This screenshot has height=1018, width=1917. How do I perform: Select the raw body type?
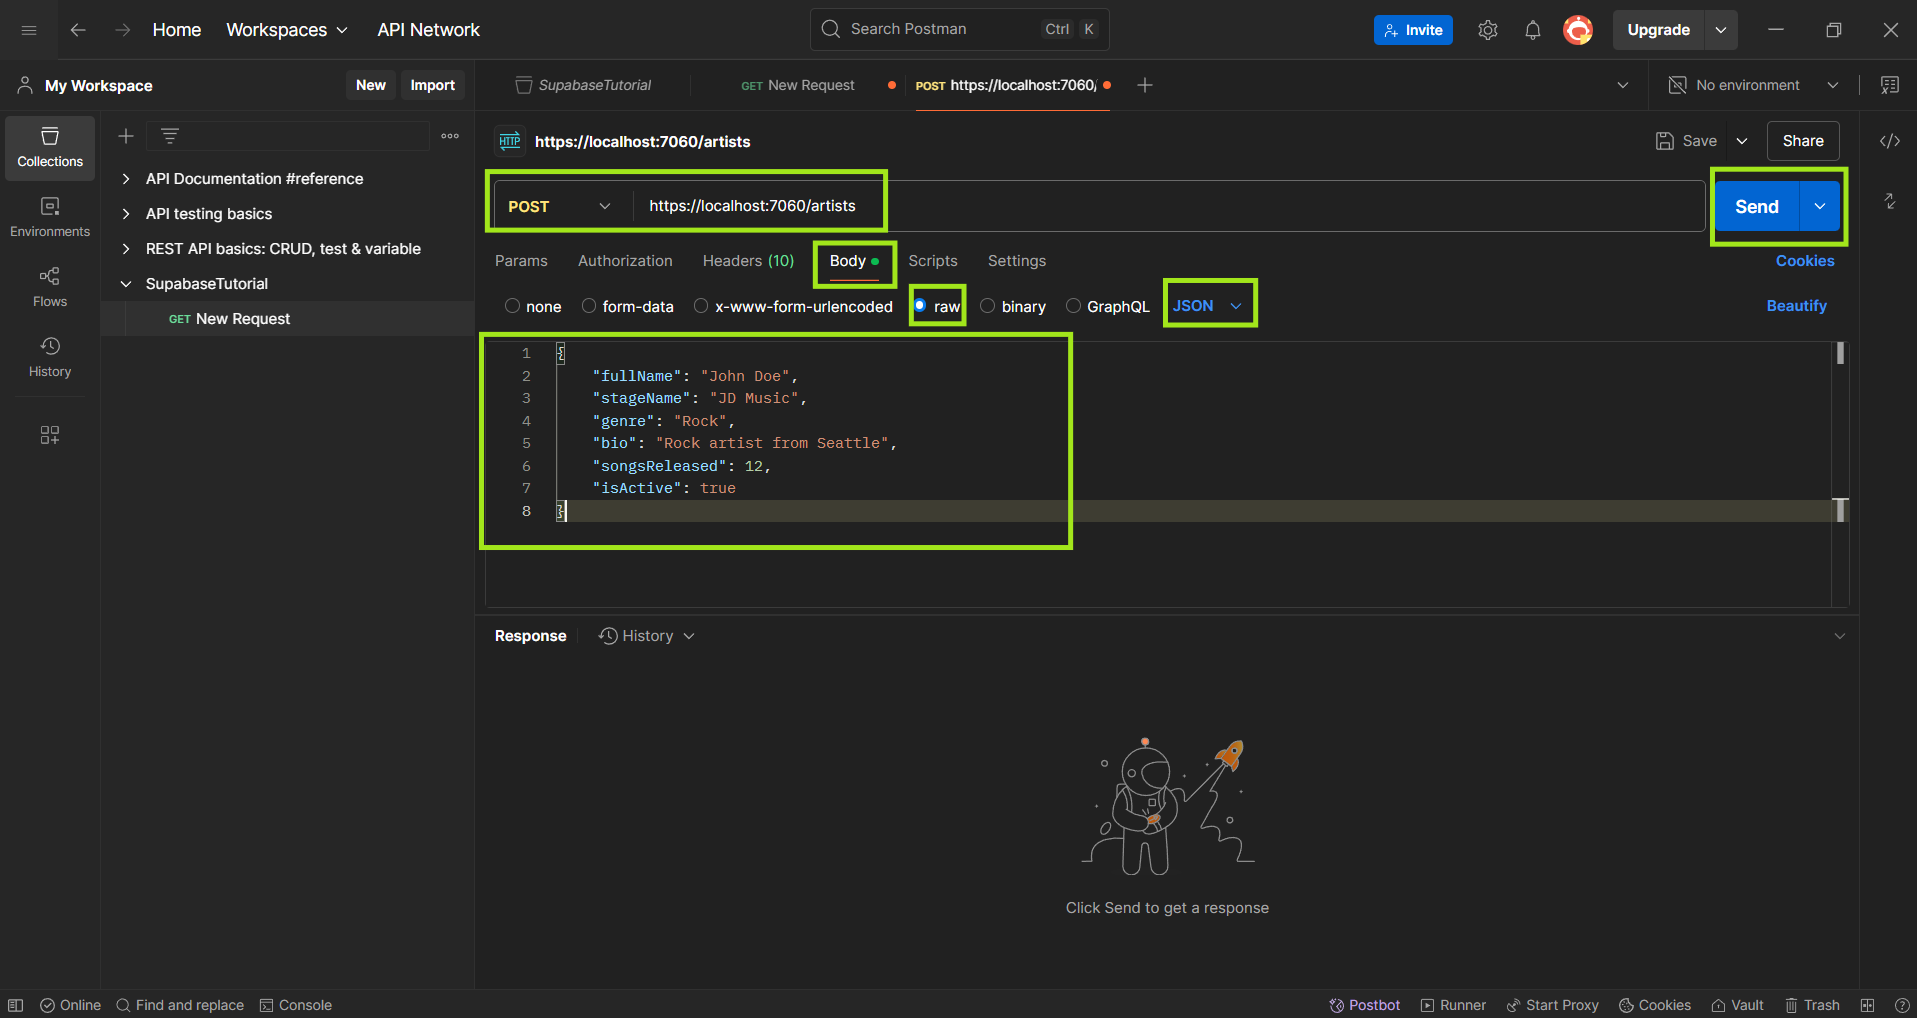[x=920, y=306]
